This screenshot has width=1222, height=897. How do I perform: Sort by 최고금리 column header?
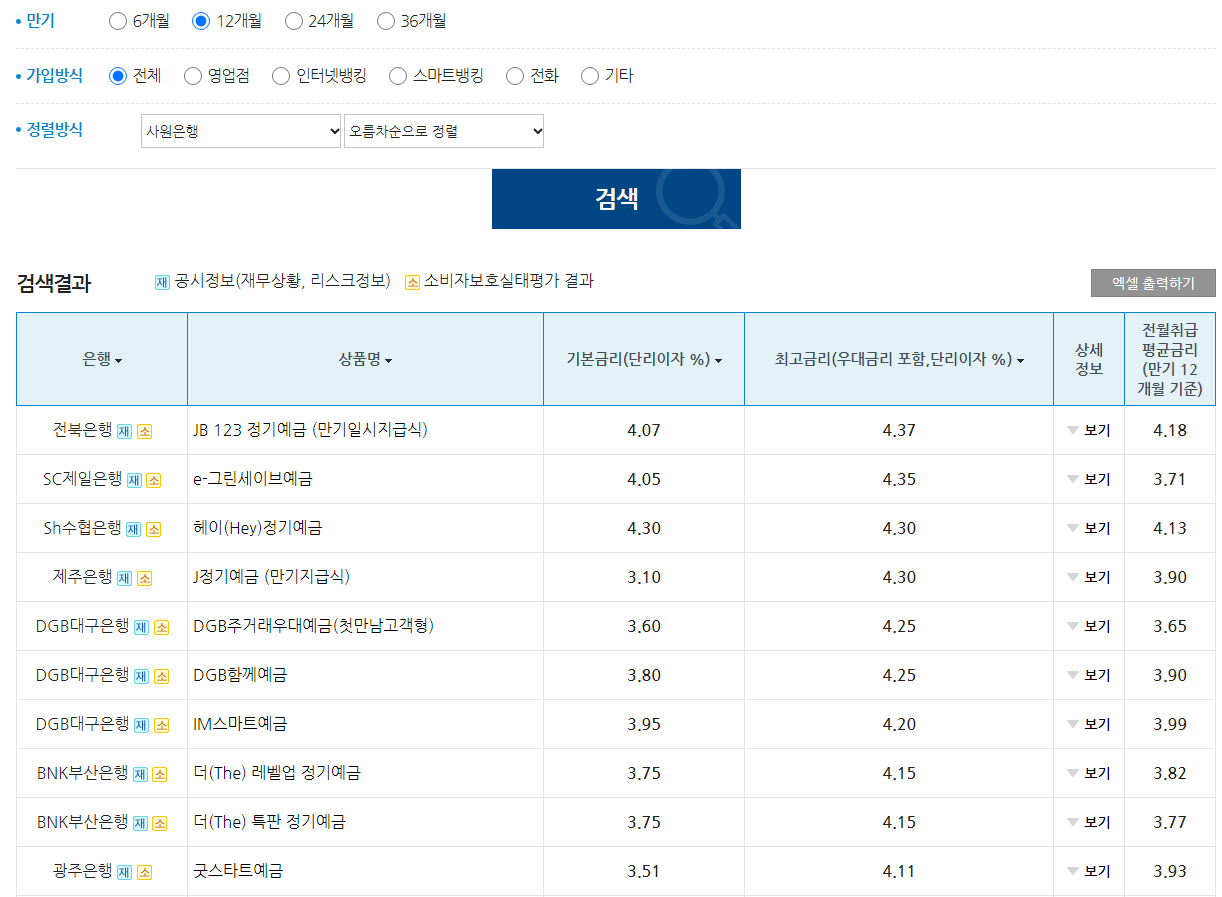coord(899,360)
